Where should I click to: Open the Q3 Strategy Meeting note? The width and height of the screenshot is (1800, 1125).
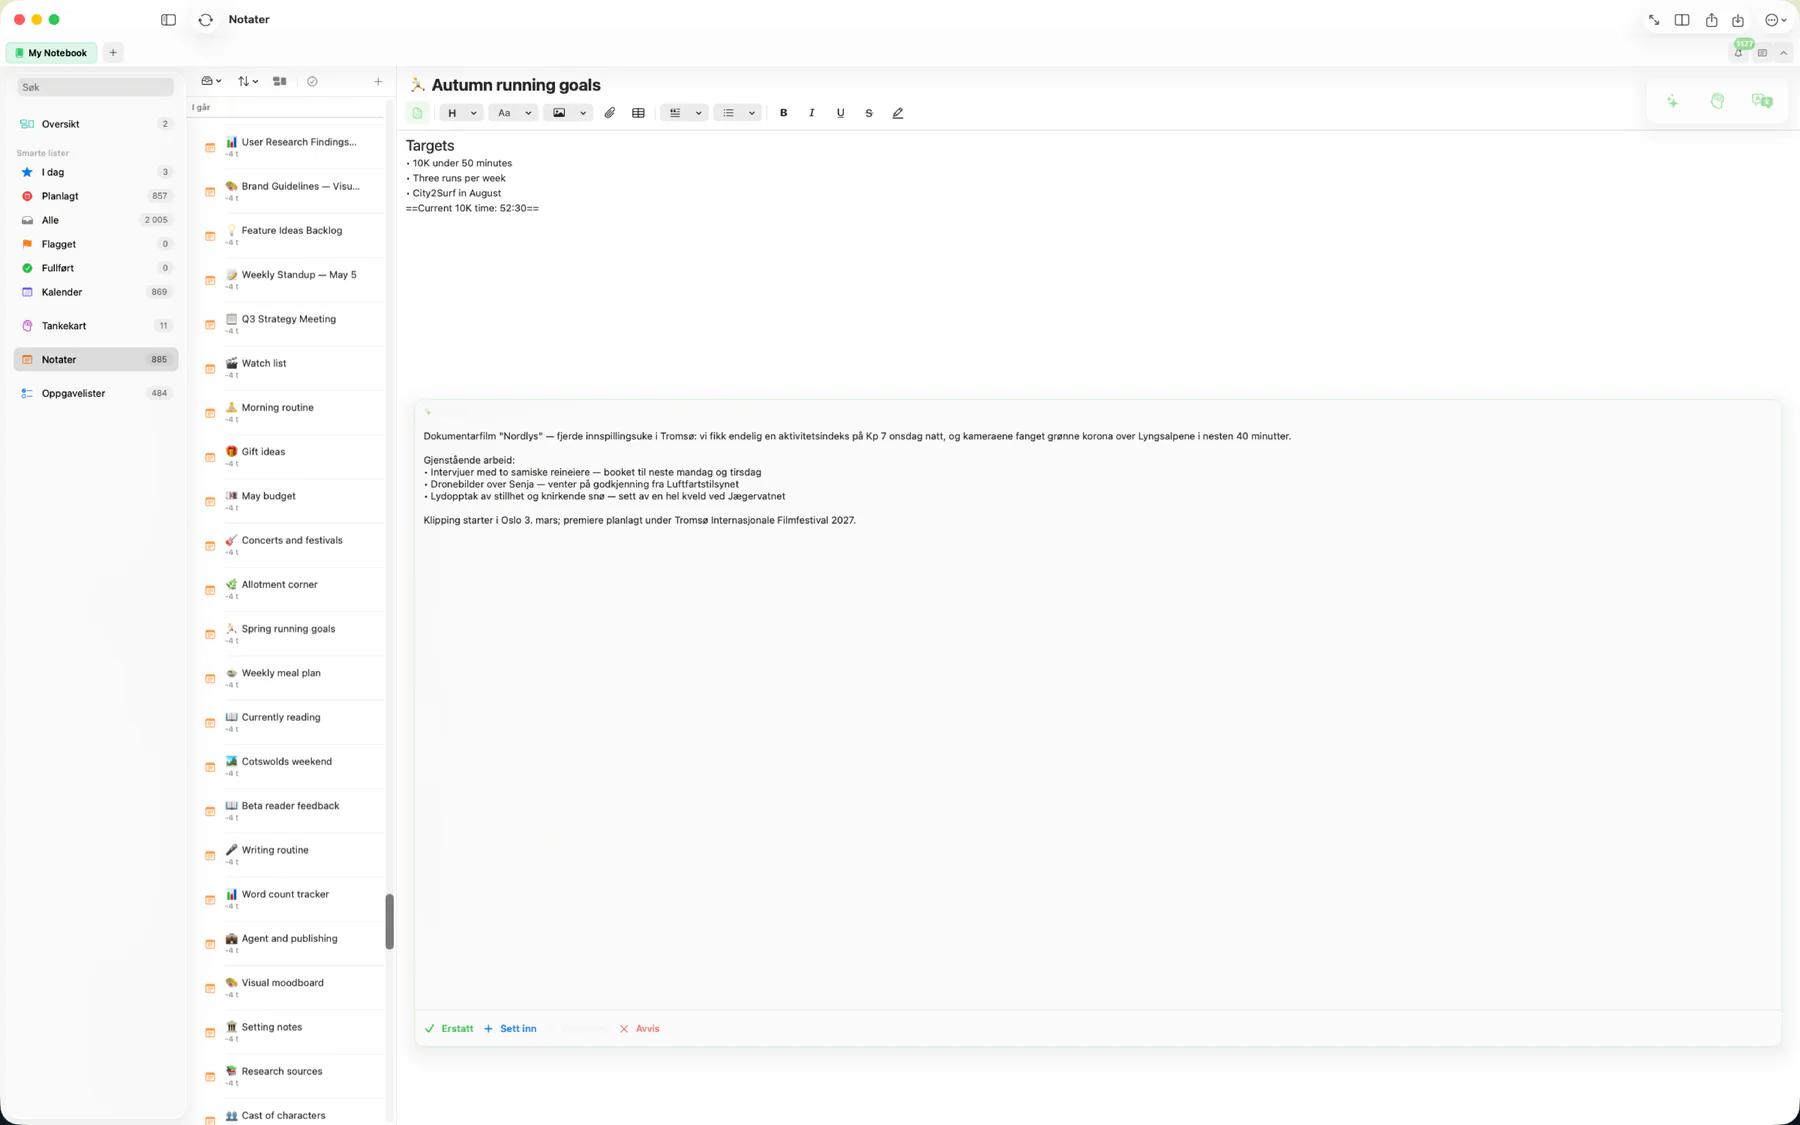point(291,324)
